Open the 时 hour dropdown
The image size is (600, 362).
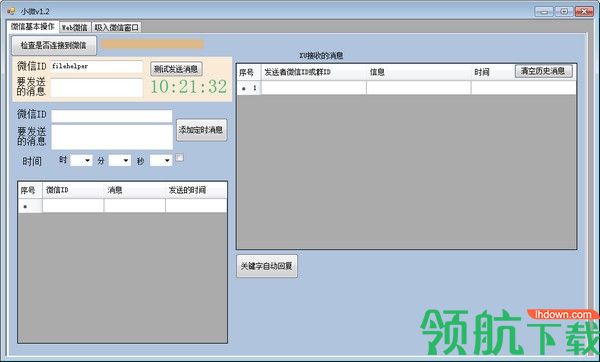tap(81, 160)
